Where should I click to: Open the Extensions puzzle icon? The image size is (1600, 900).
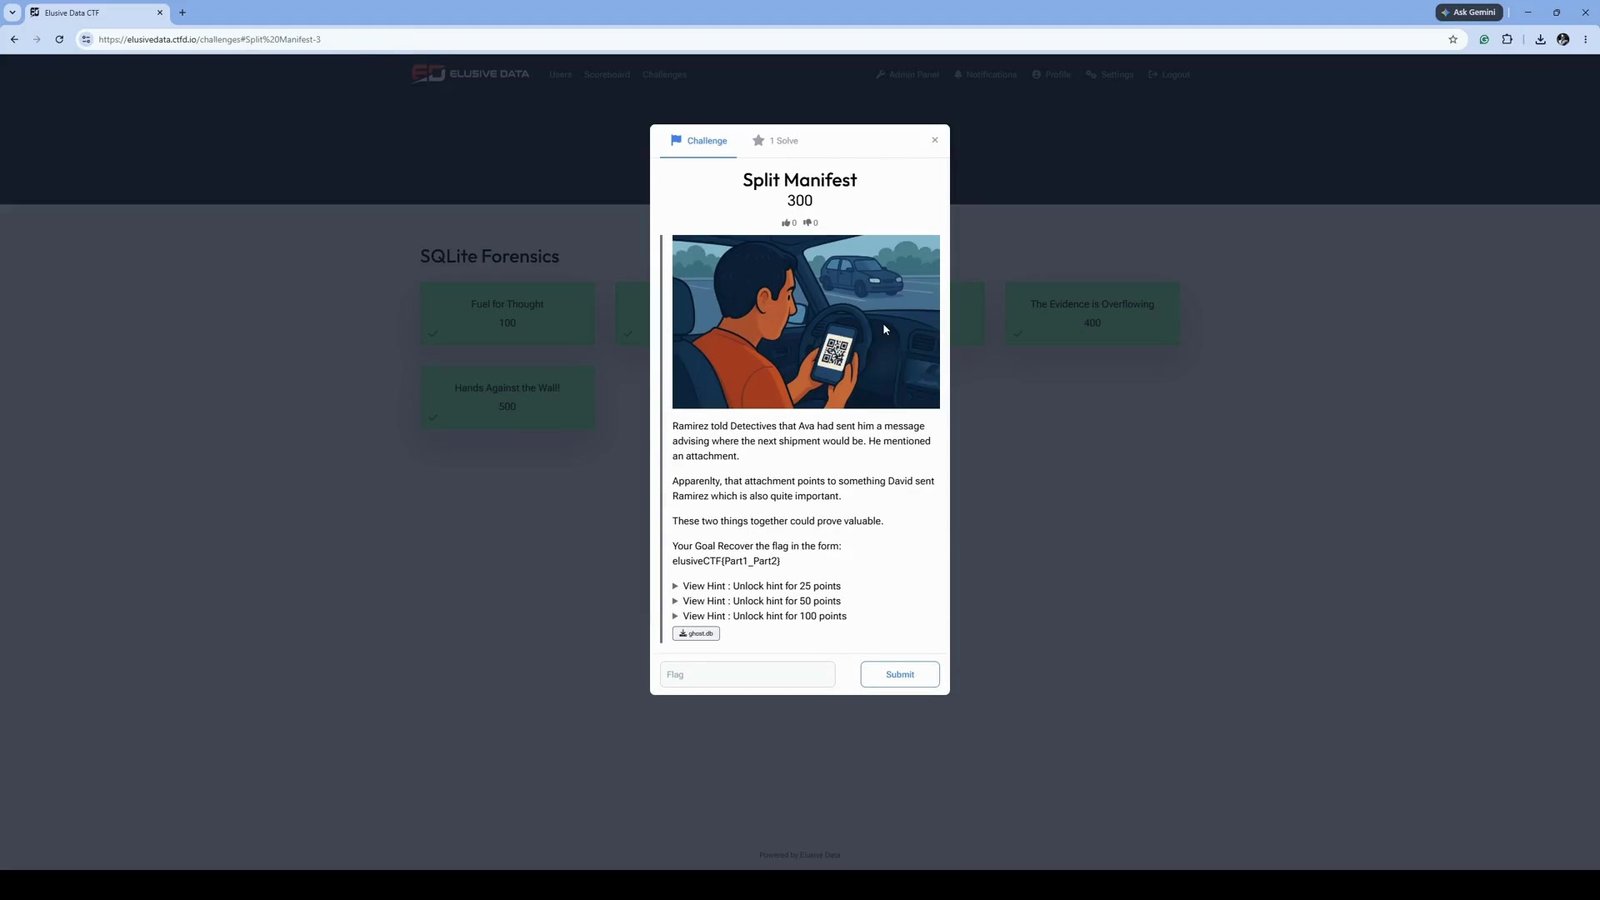[x=1507, y=39]
